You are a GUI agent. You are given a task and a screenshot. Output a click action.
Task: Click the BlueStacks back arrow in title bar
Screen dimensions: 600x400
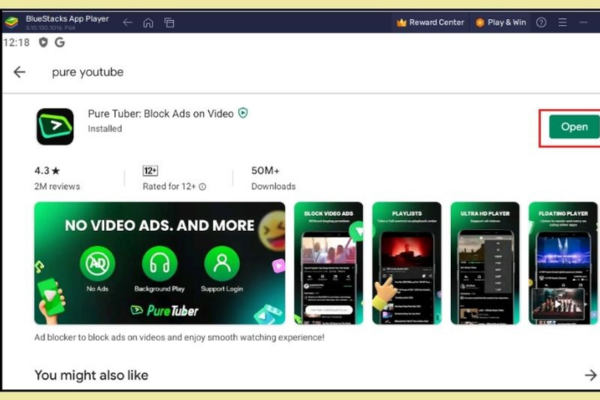click(127, 23)
